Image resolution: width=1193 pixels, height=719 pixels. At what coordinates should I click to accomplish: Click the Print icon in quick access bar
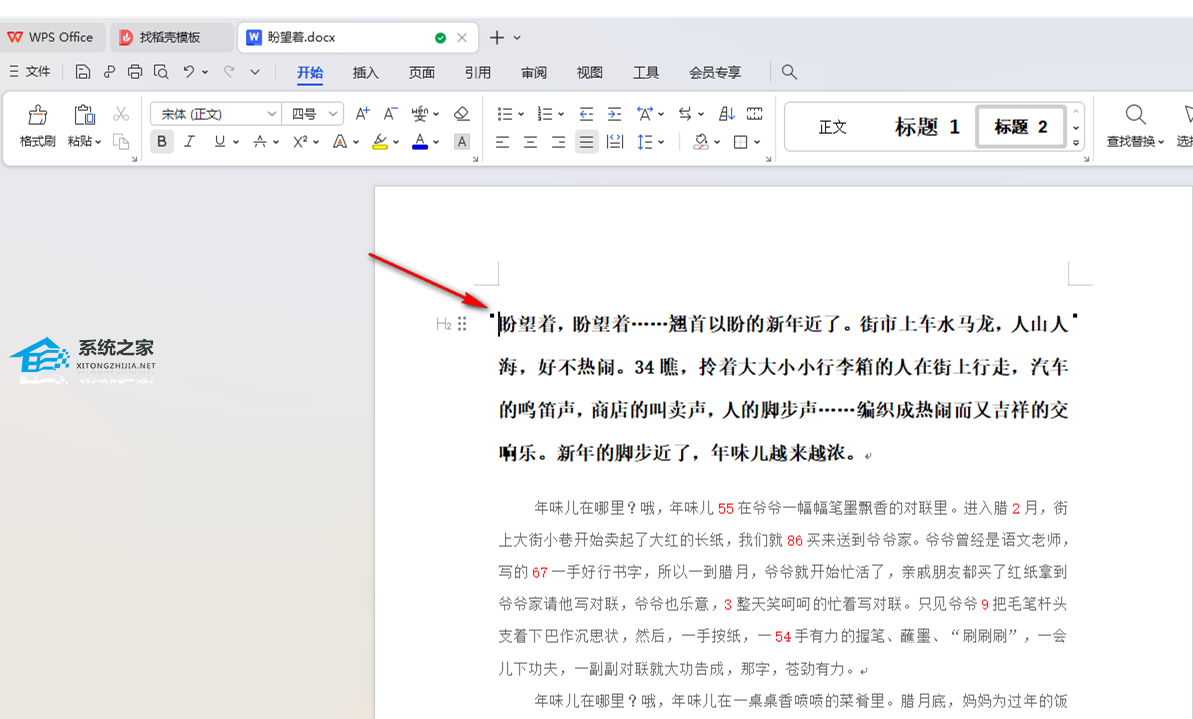[135, 72]
